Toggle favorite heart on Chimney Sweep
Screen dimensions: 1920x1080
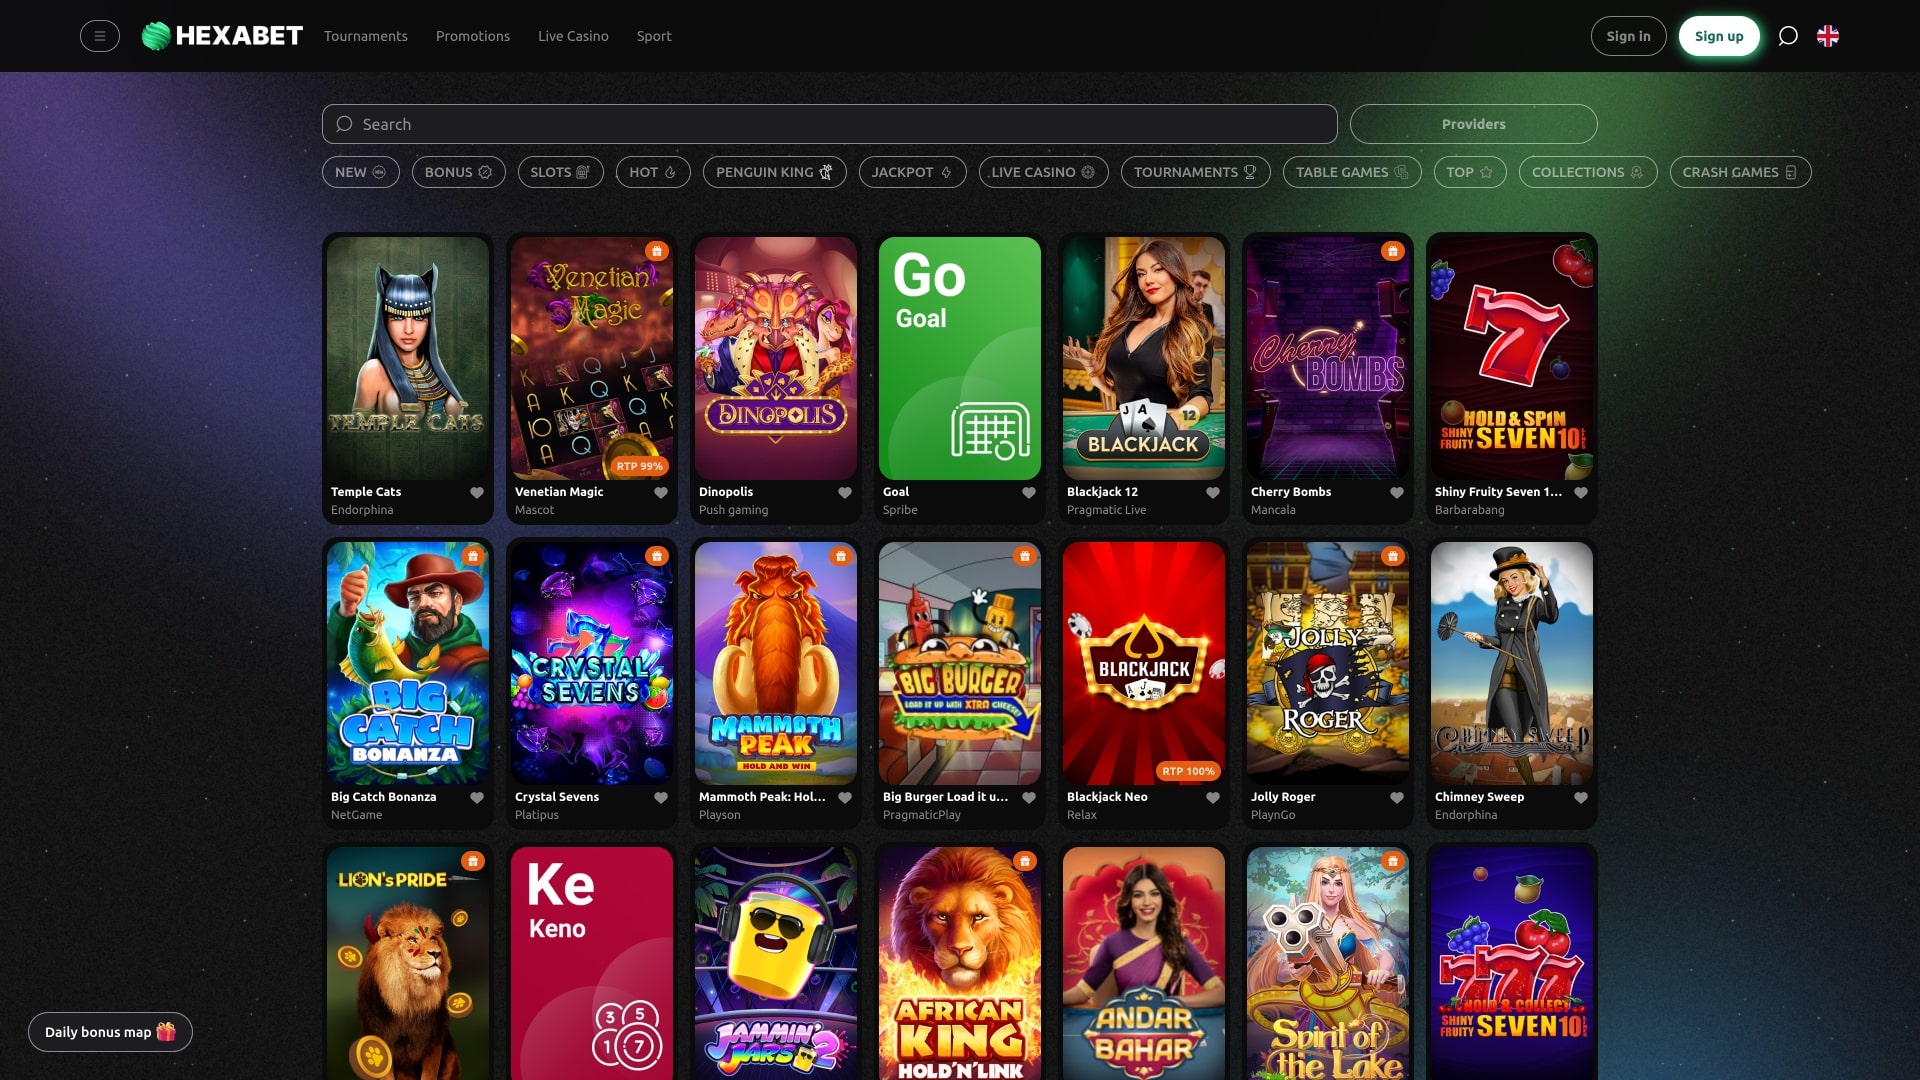coord(1581,797)
